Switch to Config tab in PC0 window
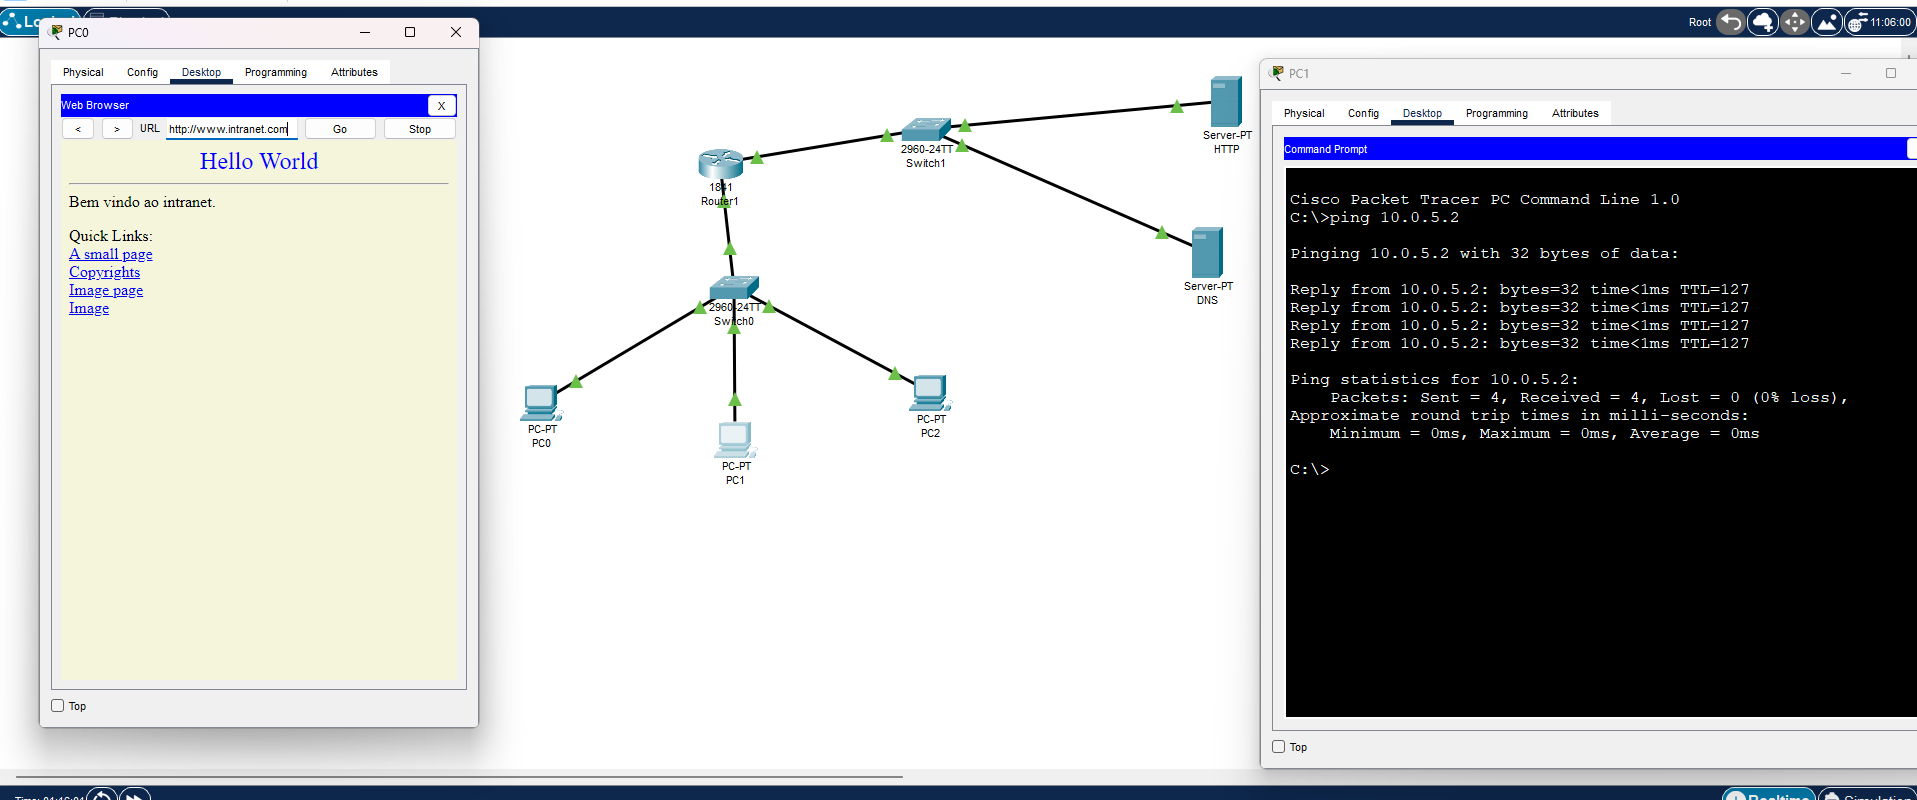 point(142,72)
